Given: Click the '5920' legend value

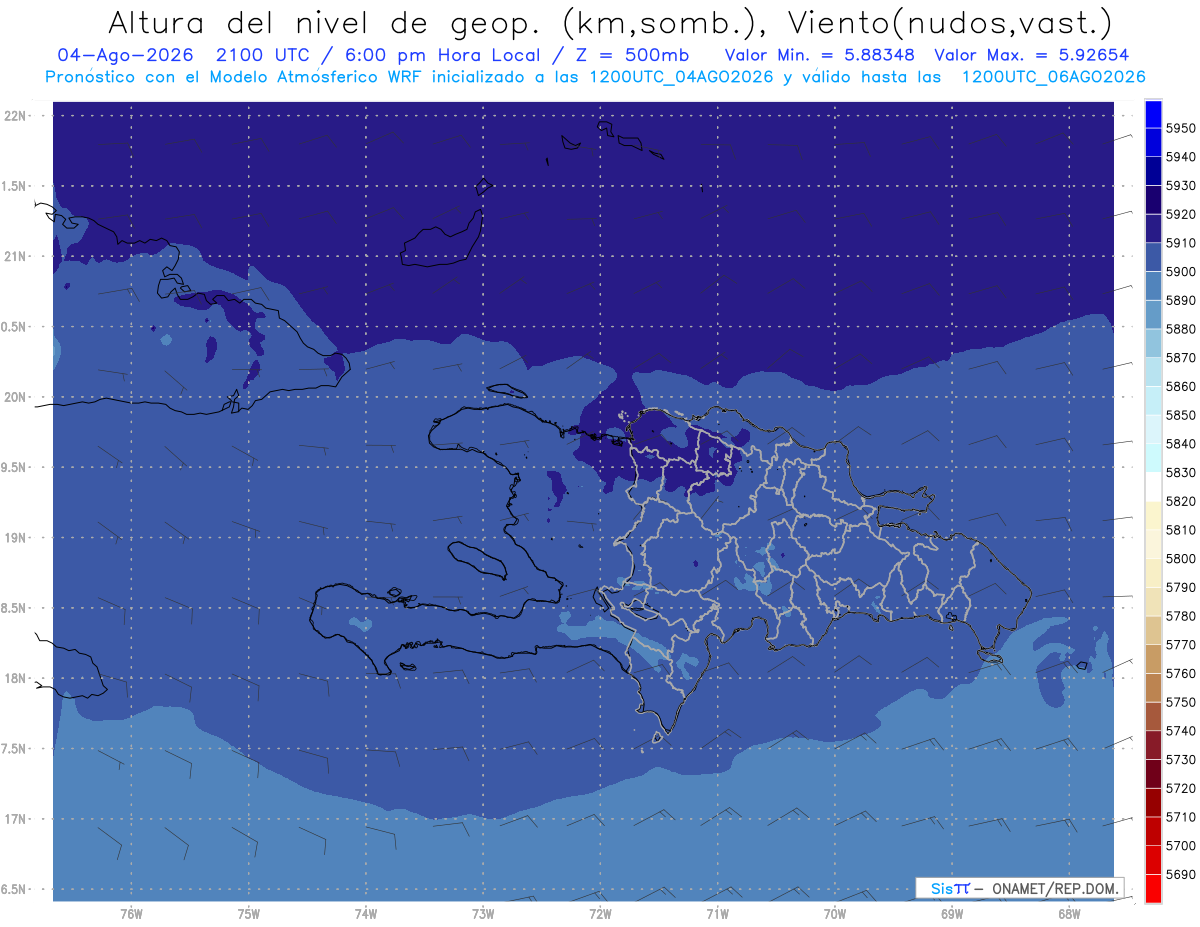Looking at the screenshot, I should [1181, 214].
